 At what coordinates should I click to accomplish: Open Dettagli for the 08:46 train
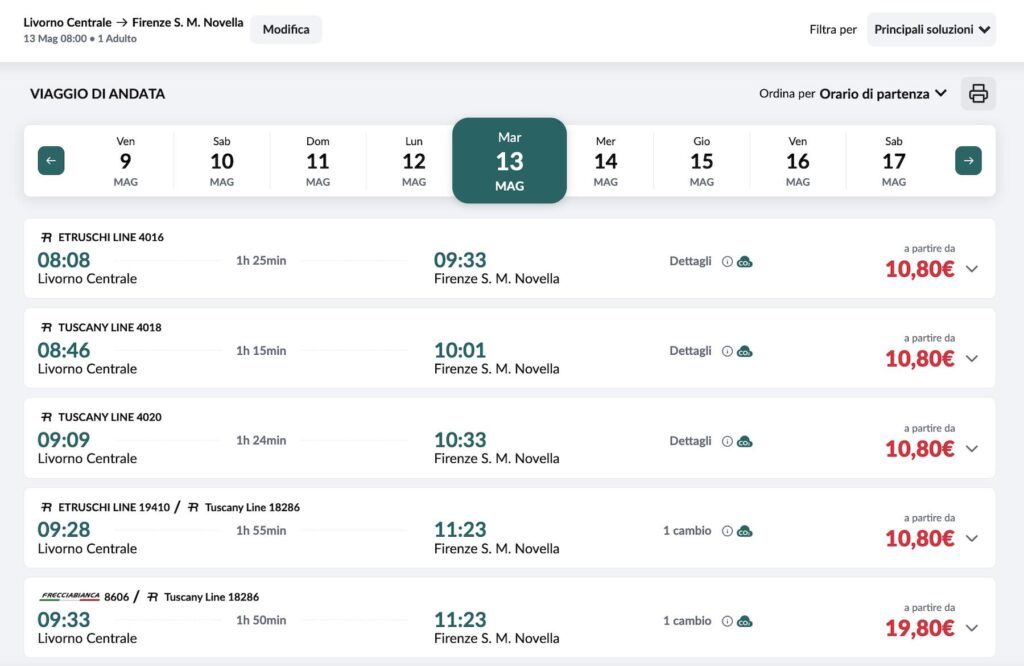[690, 351]
